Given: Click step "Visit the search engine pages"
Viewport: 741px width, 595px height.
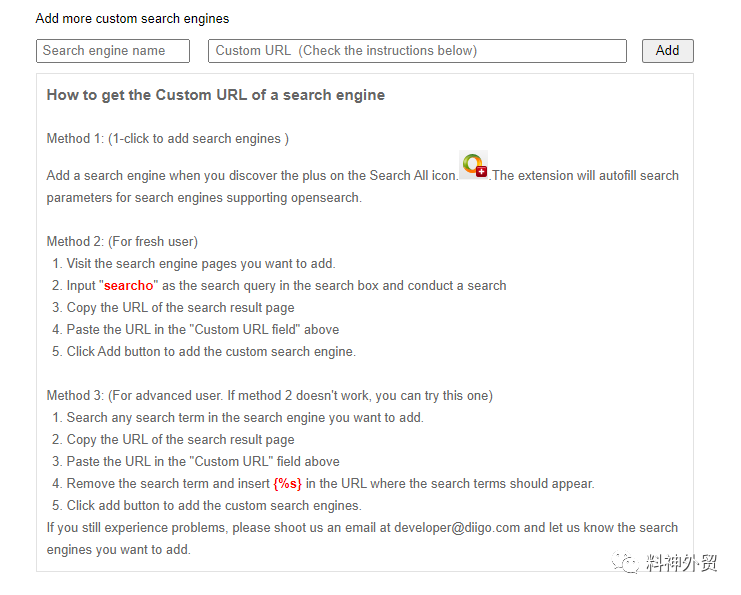Looking at the screenshot, I should pyautogui.click(x=201, y=264).
